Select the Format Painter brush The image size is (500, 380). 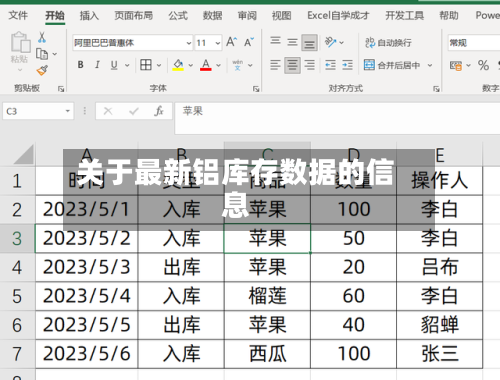(x=42, y=70)
